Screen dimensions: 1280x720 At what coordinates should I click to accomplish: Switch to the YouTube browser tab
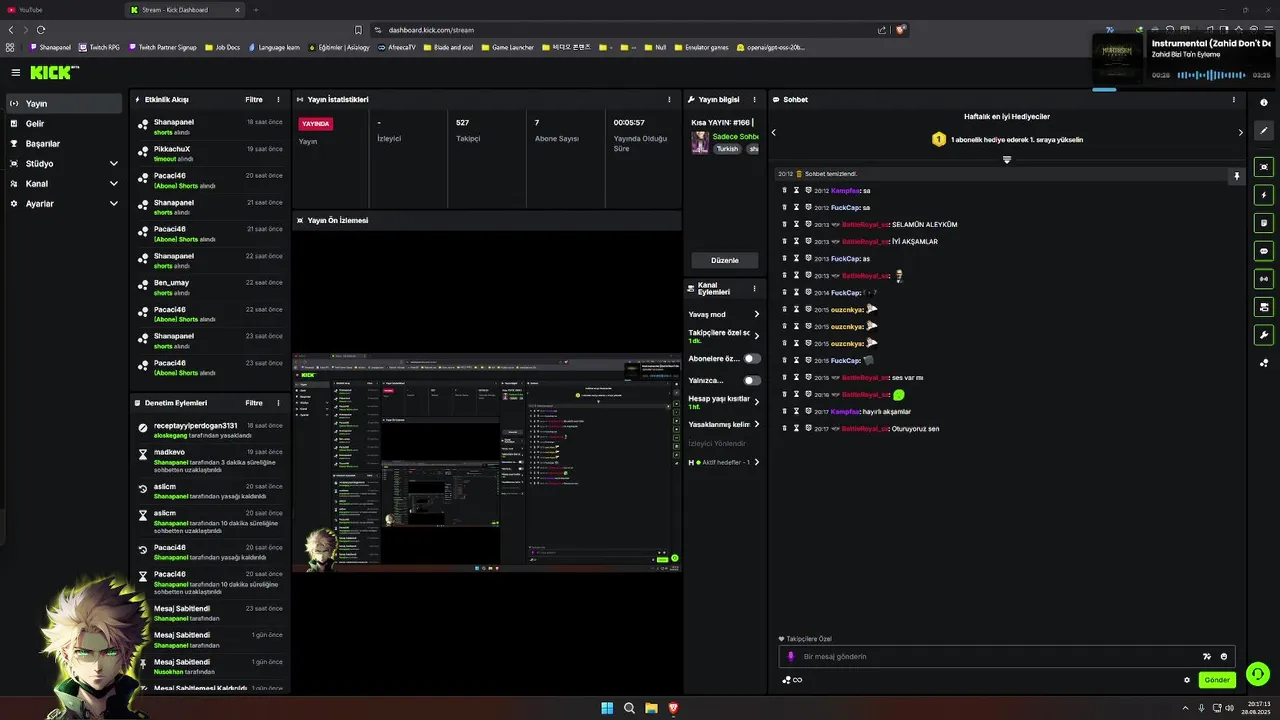[x=60, y=10]
